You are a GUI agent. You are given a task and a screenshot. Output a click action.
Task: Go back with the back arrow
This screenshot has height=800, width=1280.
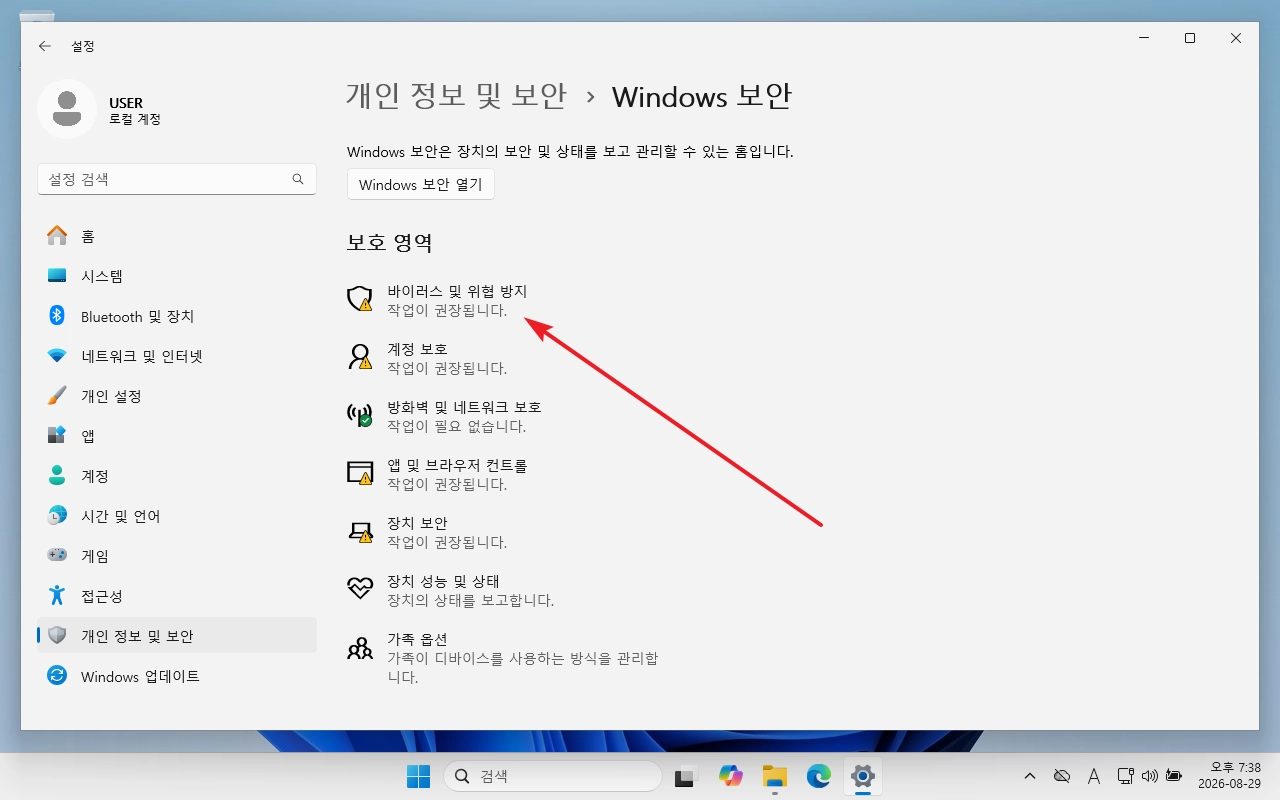(x=45, y=46)
